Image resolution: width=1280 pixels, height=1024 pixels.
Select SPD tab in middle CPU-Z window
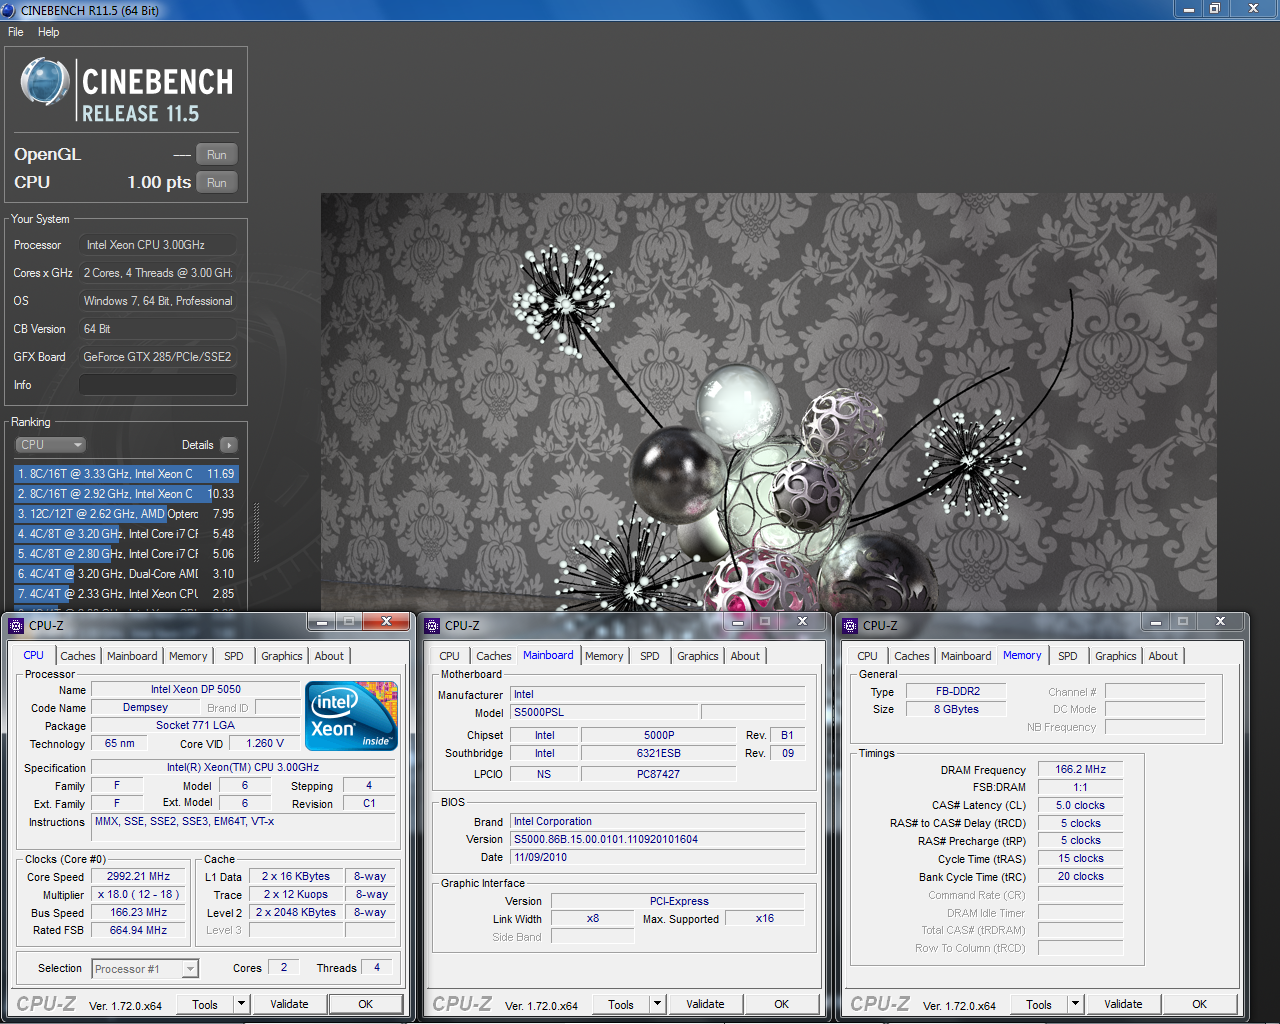point(650,656)
